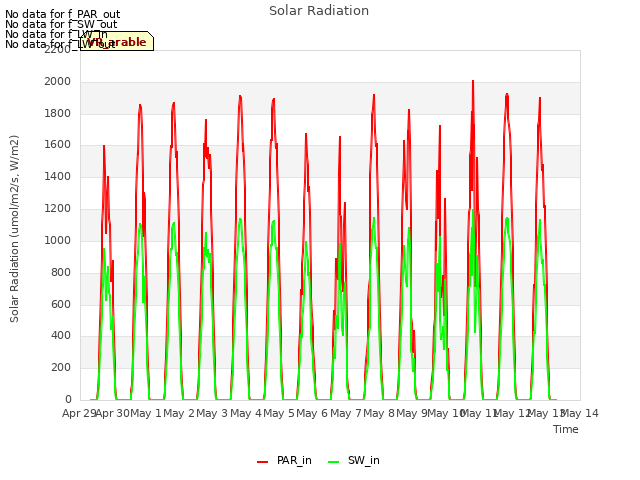Click the May 1 x-axis date label
640x480 pixels.
tap(146, 413)
